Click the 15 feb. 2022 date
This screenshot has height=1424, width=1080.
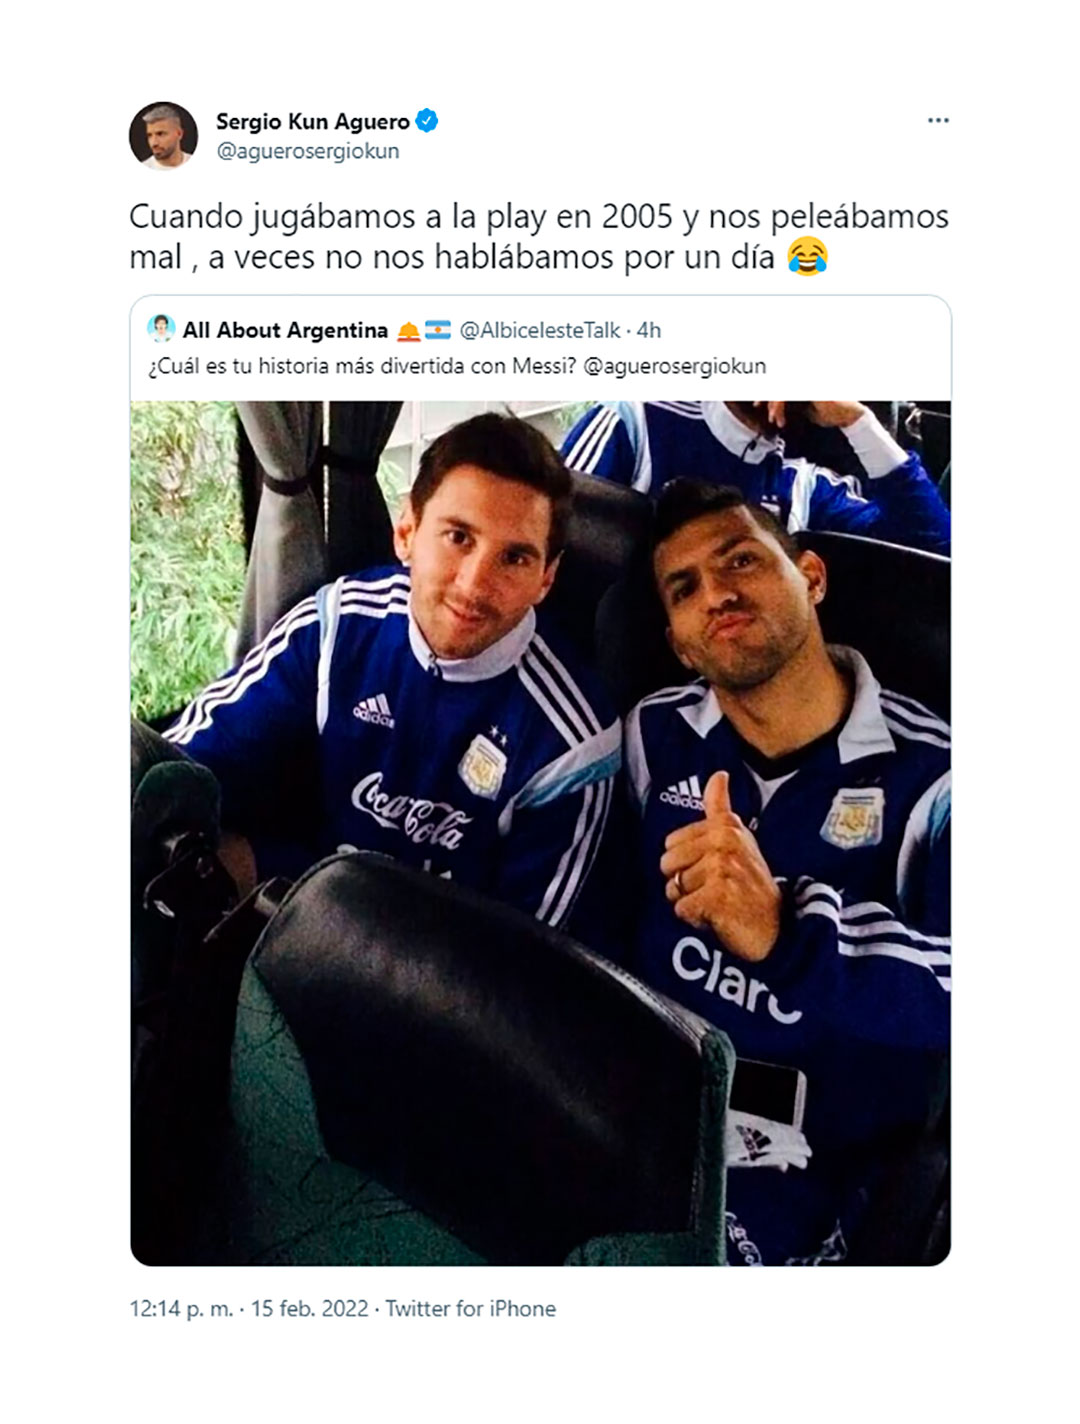coord(309,1308)
